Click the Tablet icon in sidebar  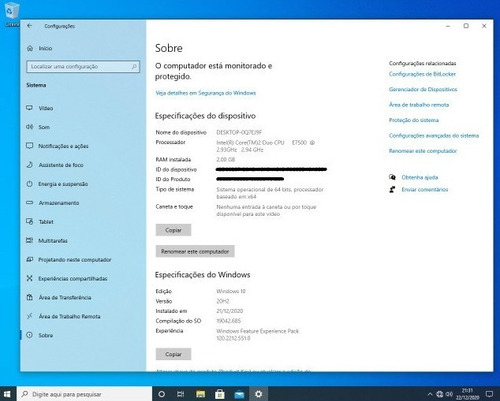click(x=30, y=222)
